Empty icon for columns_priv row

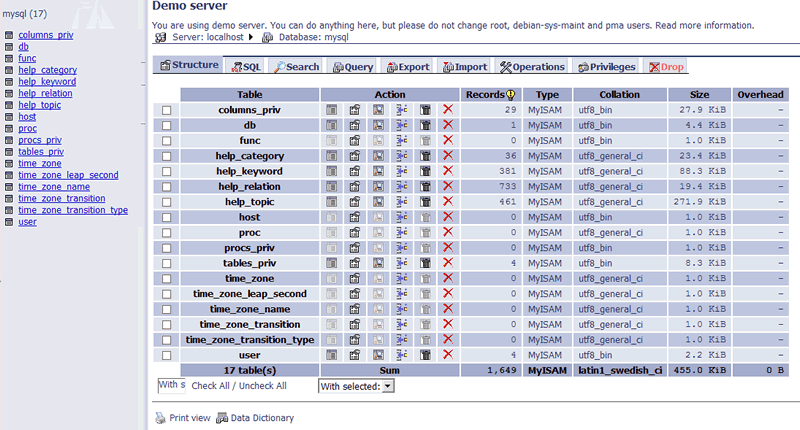[x=425, y=110]
